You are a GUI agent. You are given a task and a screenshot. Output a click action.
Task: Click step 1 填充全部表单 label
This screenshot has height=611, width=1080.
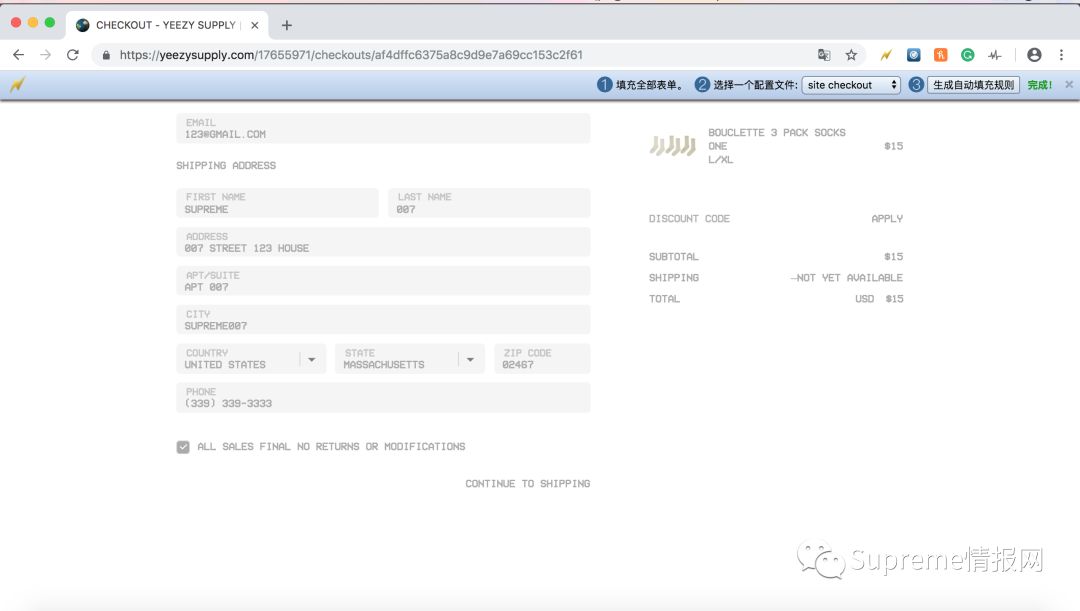648,85
